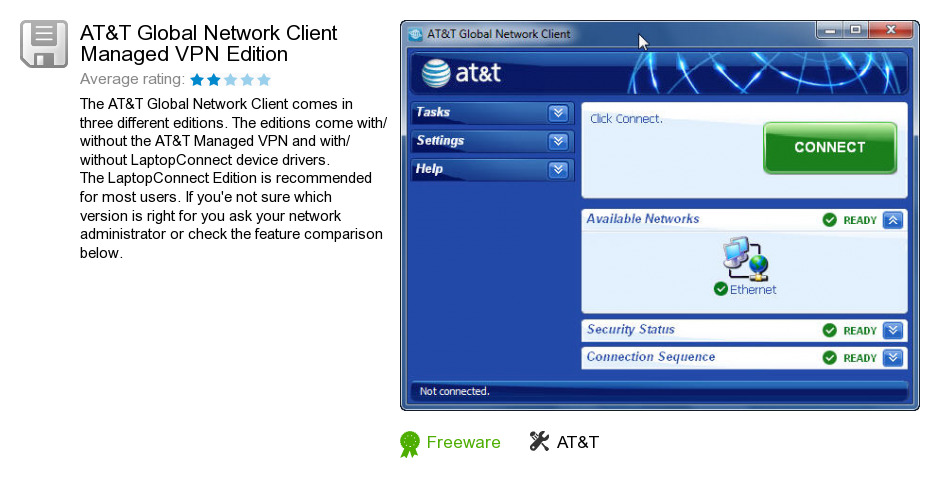Click the 'Not connected.' status text
Image resolution: width=940 pixels, height=488 pixels.
click(x=454, y=391)
